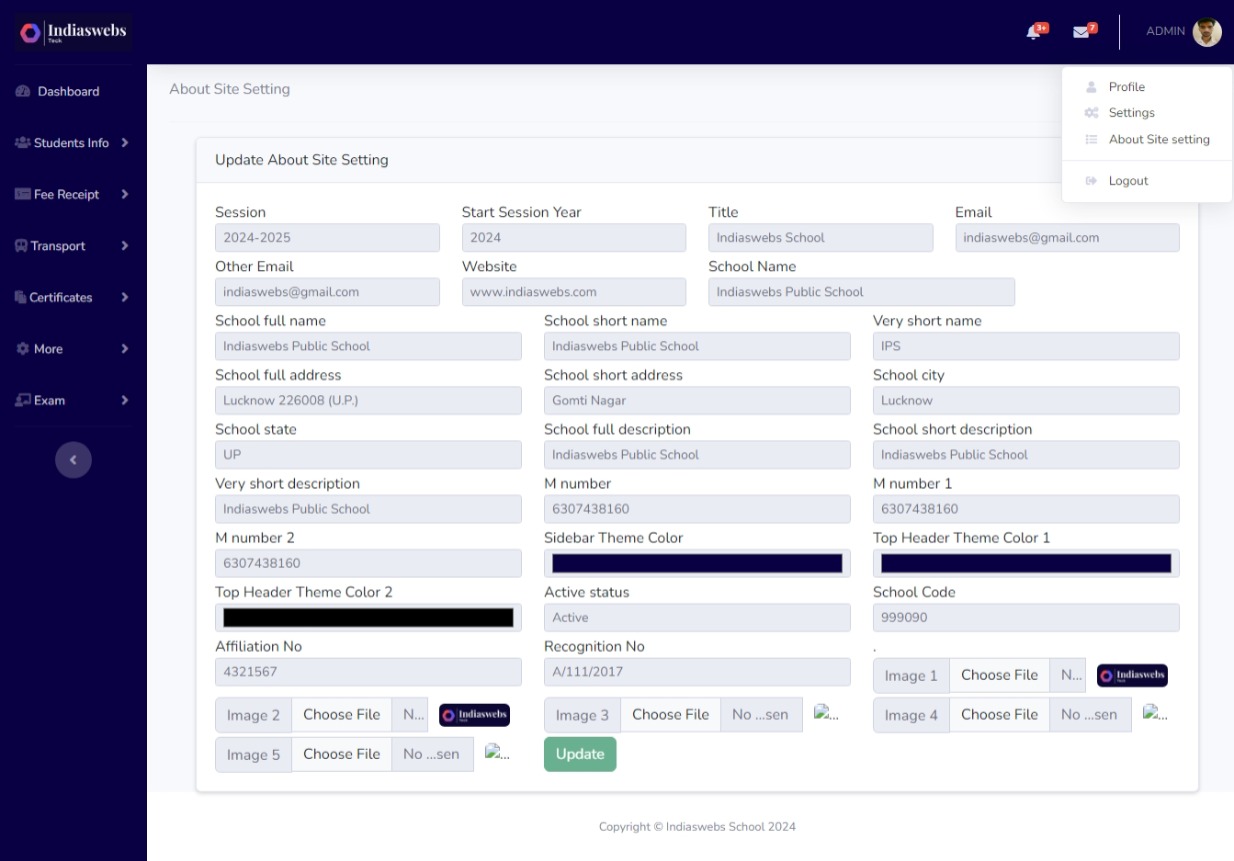This screenshot has height=861, width=1234.
Task: Open About Site setting menu entry
Action: 1147,140
